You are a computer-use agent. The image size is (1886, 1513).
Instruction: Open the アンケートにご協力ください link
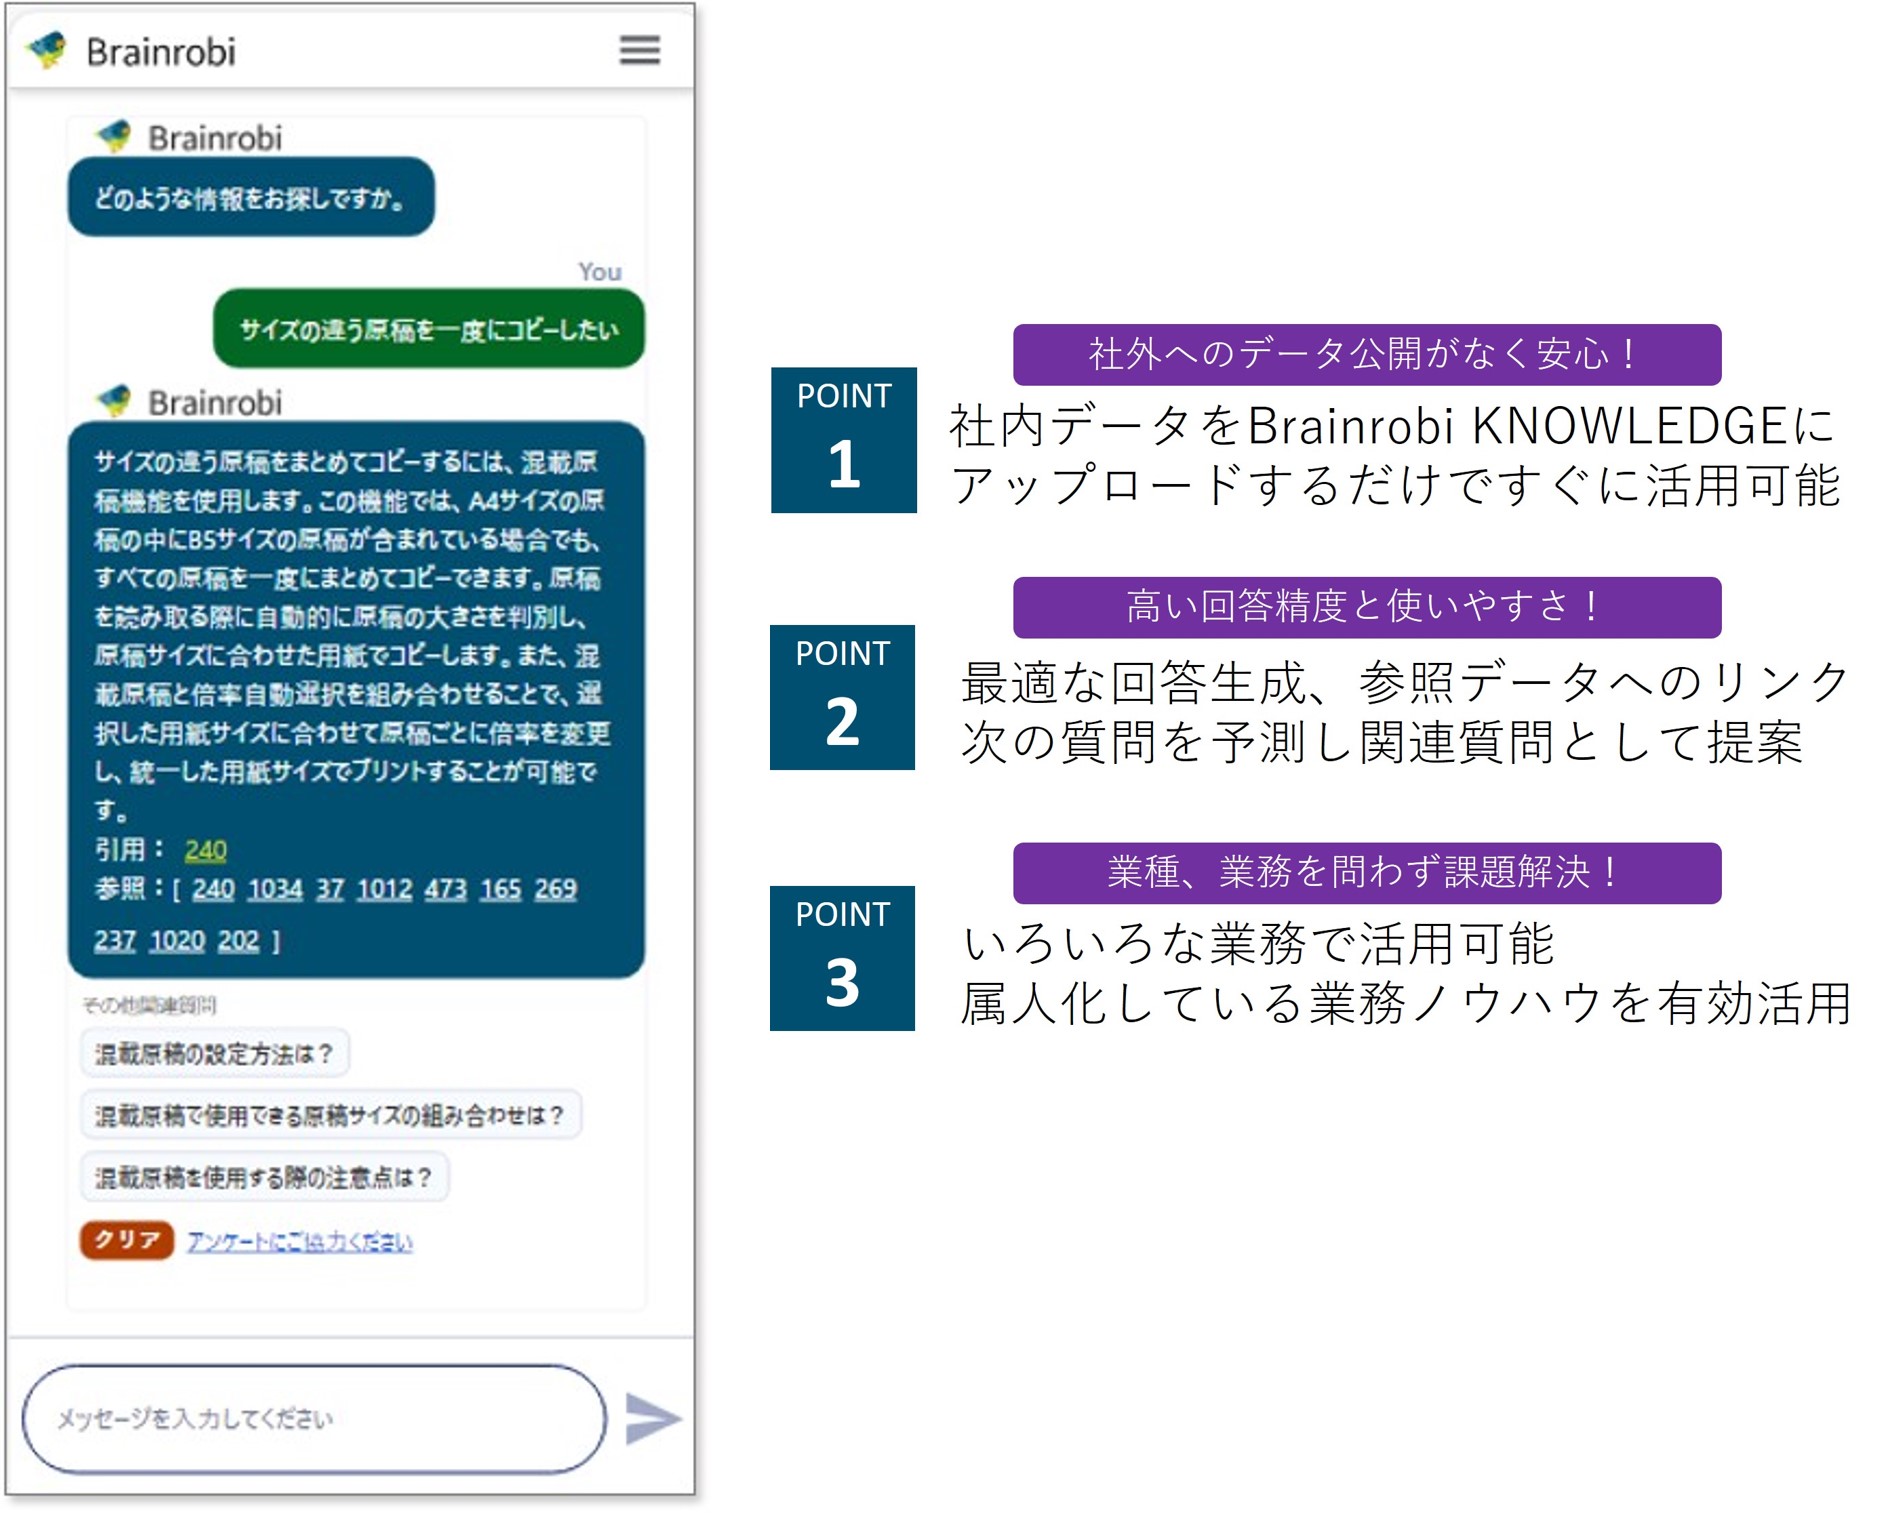coord(300,1241)
